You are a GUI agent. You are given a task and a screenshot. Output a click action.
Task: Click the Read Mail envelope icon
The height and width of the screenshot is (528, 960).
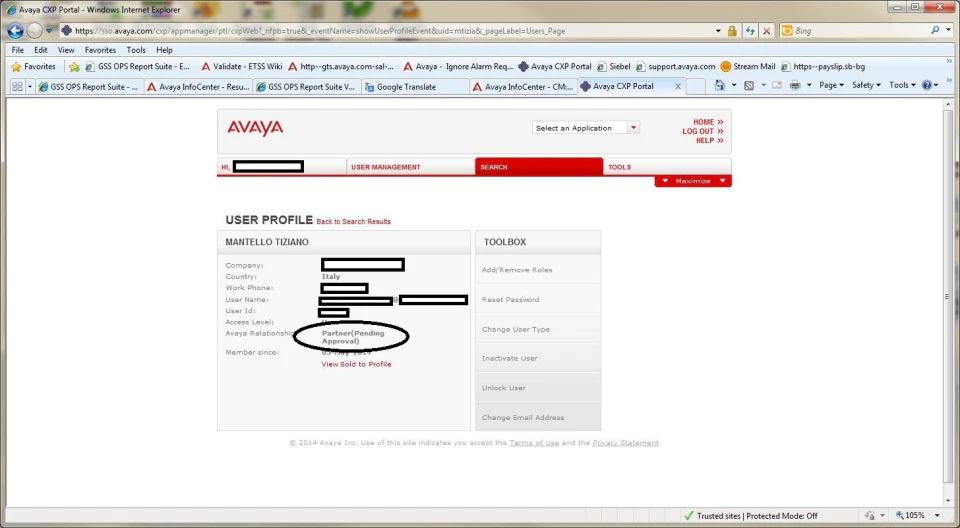pyautogui.click(x=777, y=85)
